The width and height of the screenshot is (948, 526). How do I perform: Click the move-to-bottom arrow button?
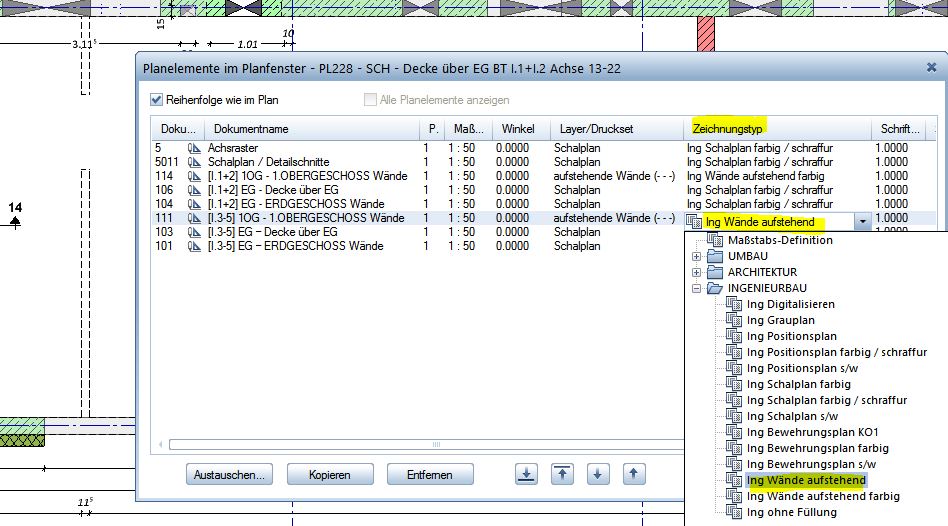click(528, 474)
